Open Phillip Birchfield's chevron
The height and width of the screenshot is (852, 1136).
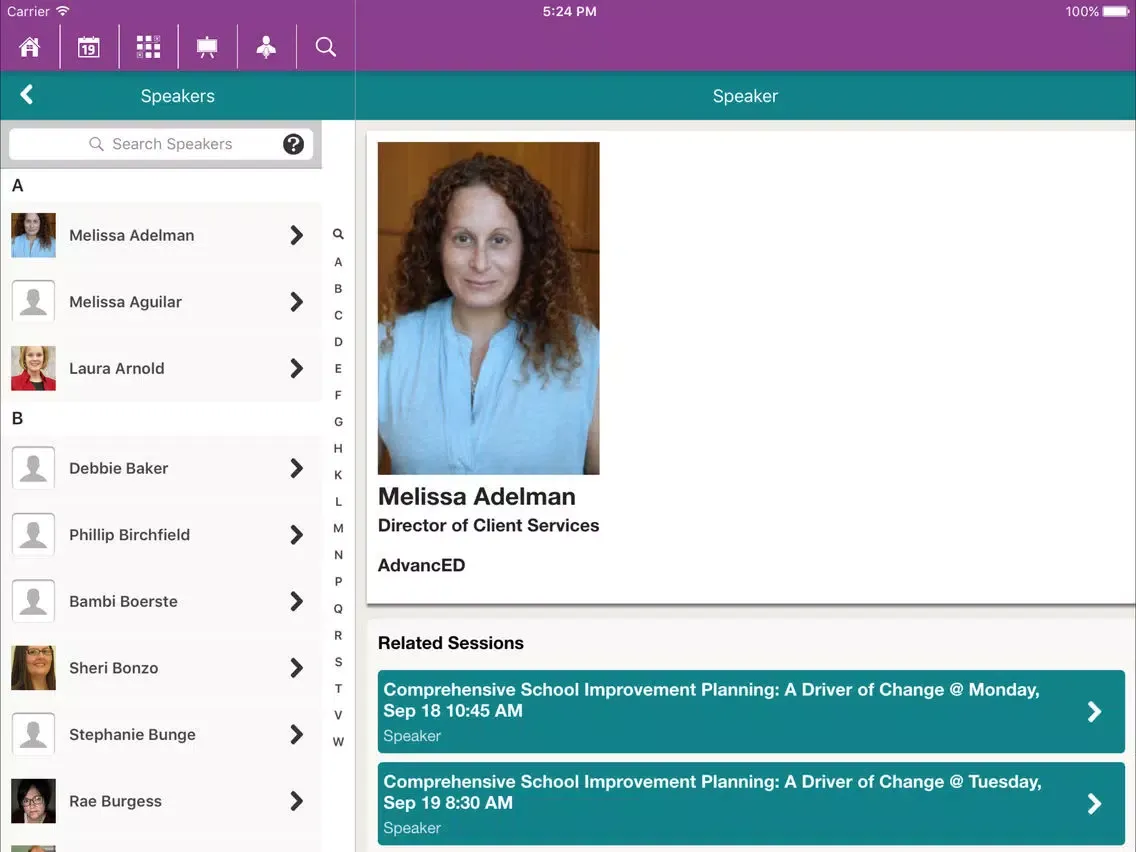pyautogui.click(x=296, y=535)
